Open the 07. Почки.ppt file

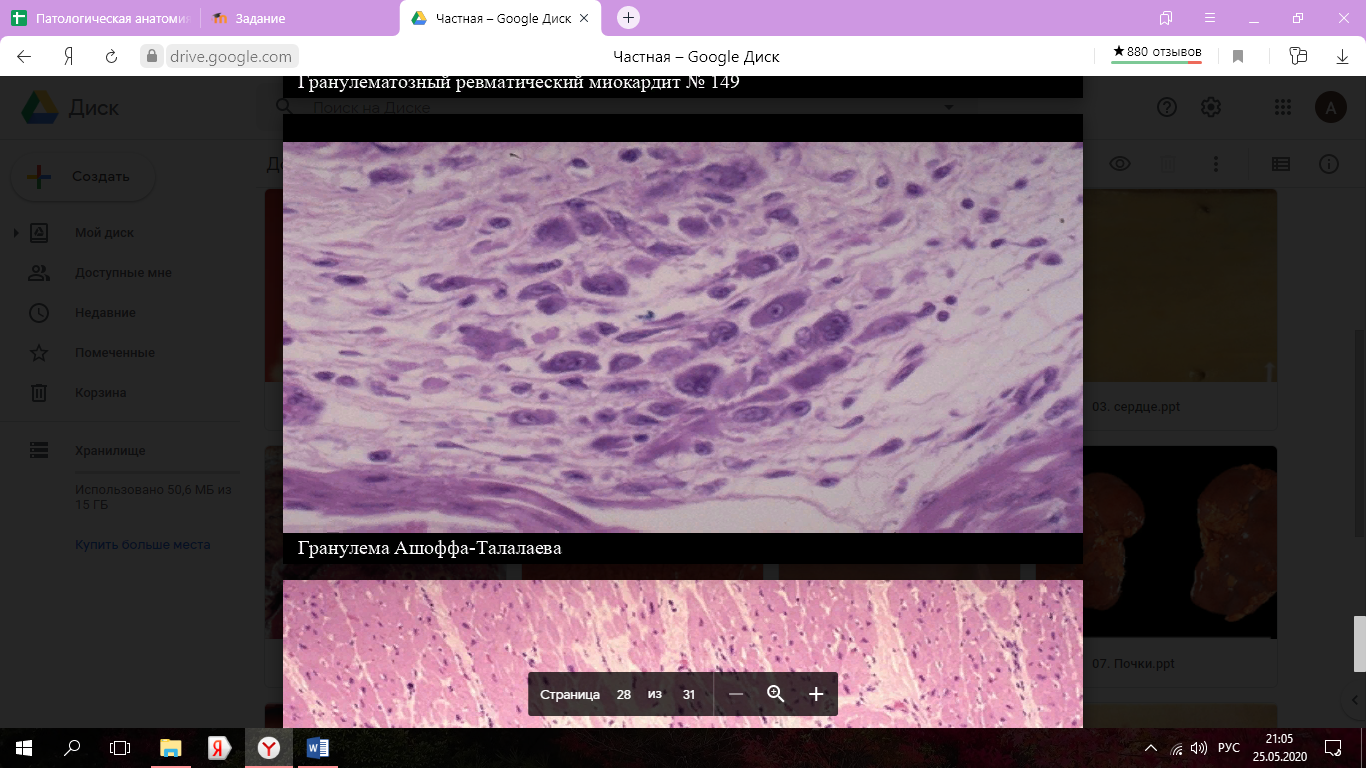tap(1132, 663)
